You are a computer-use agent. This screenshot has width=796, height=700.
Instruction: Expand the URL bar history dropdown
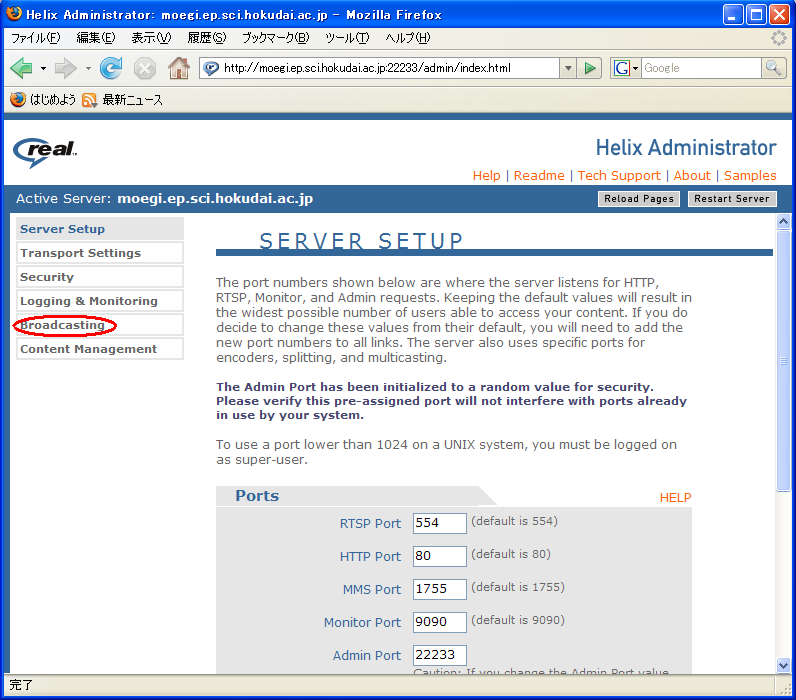pyautogui.click(x=568, y=68)
